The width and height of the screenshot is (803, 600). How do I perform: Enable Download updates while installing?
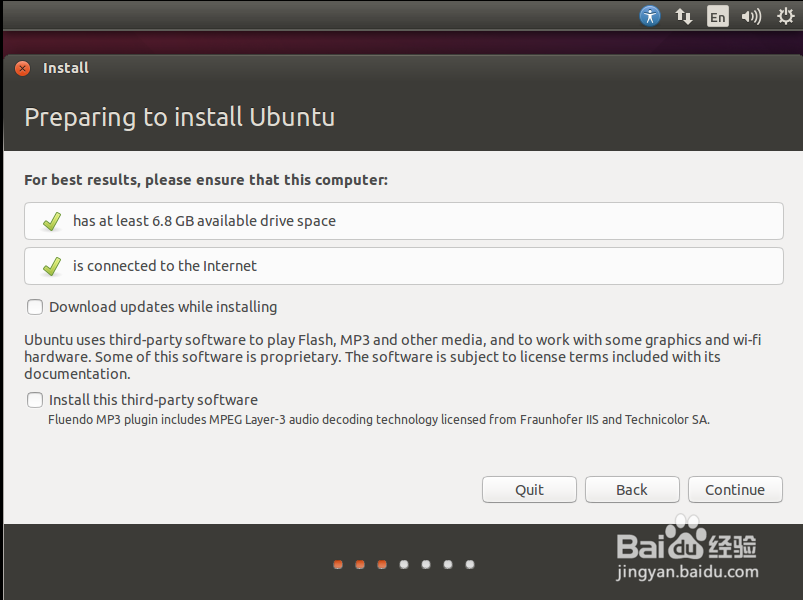point(35,307)
